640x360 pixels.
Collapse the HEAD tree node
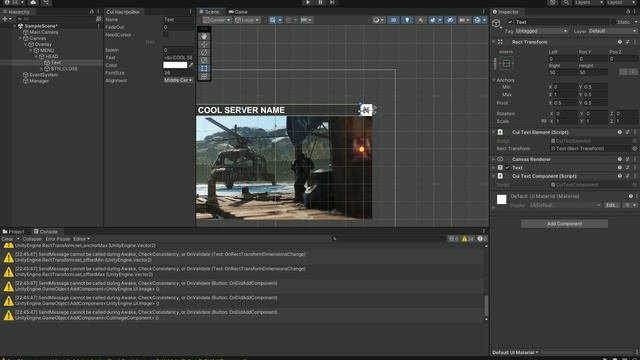pos(36,56)
